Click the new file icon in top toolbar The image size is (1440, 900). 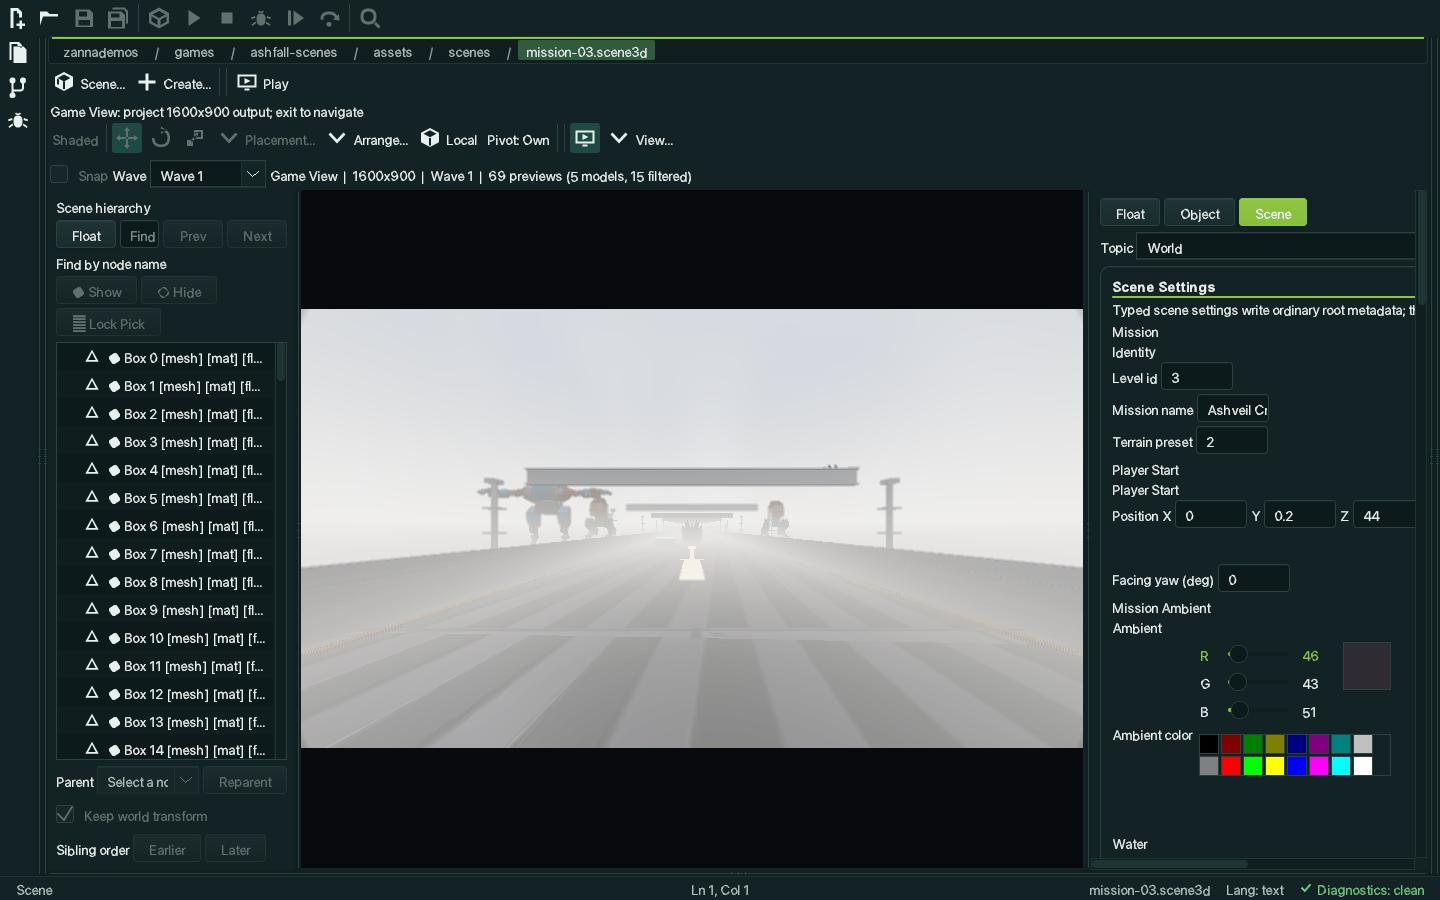(17, 18)
